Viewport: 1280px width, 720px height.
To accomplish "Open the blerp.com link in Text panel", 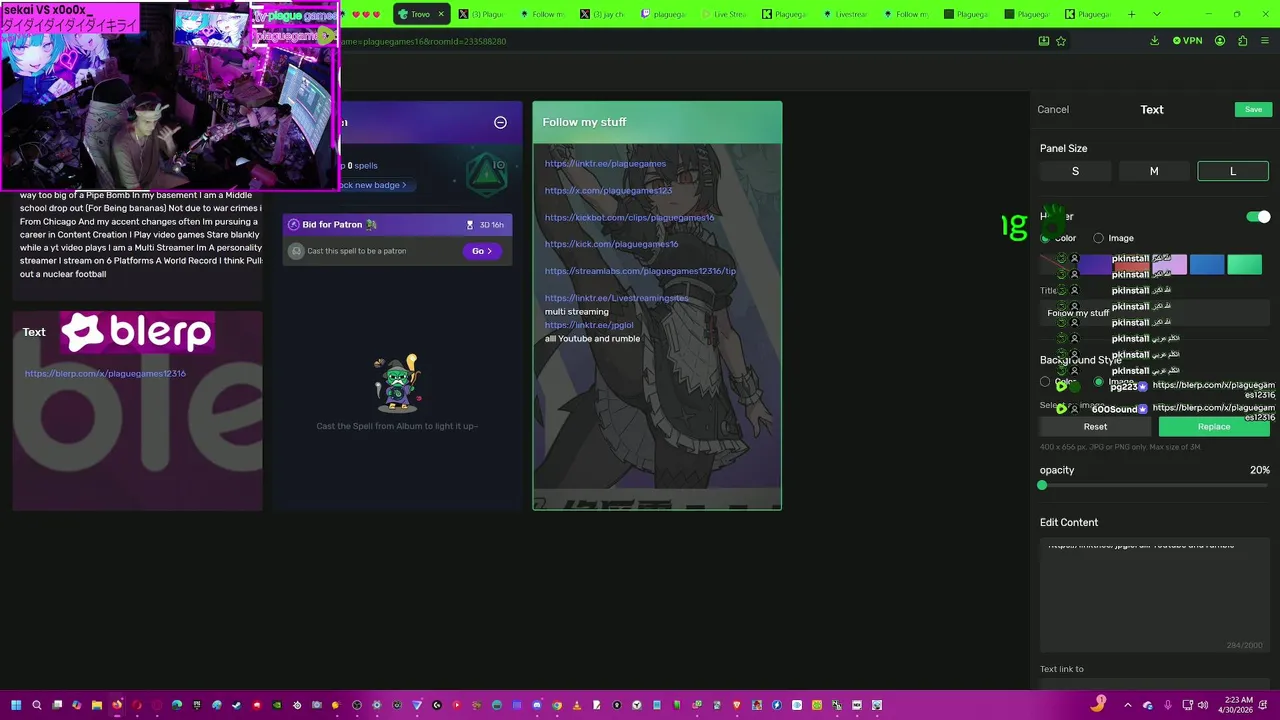I will (105, 374).
